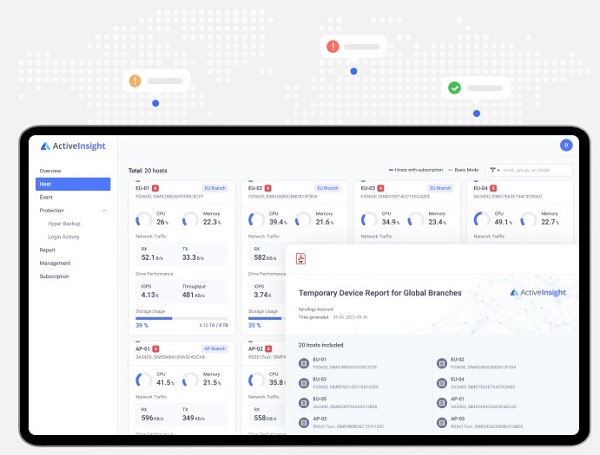The image size is (600, 455).
Task: Click the EU Branch tag on EU-01
Action: (x=215, y=188)
